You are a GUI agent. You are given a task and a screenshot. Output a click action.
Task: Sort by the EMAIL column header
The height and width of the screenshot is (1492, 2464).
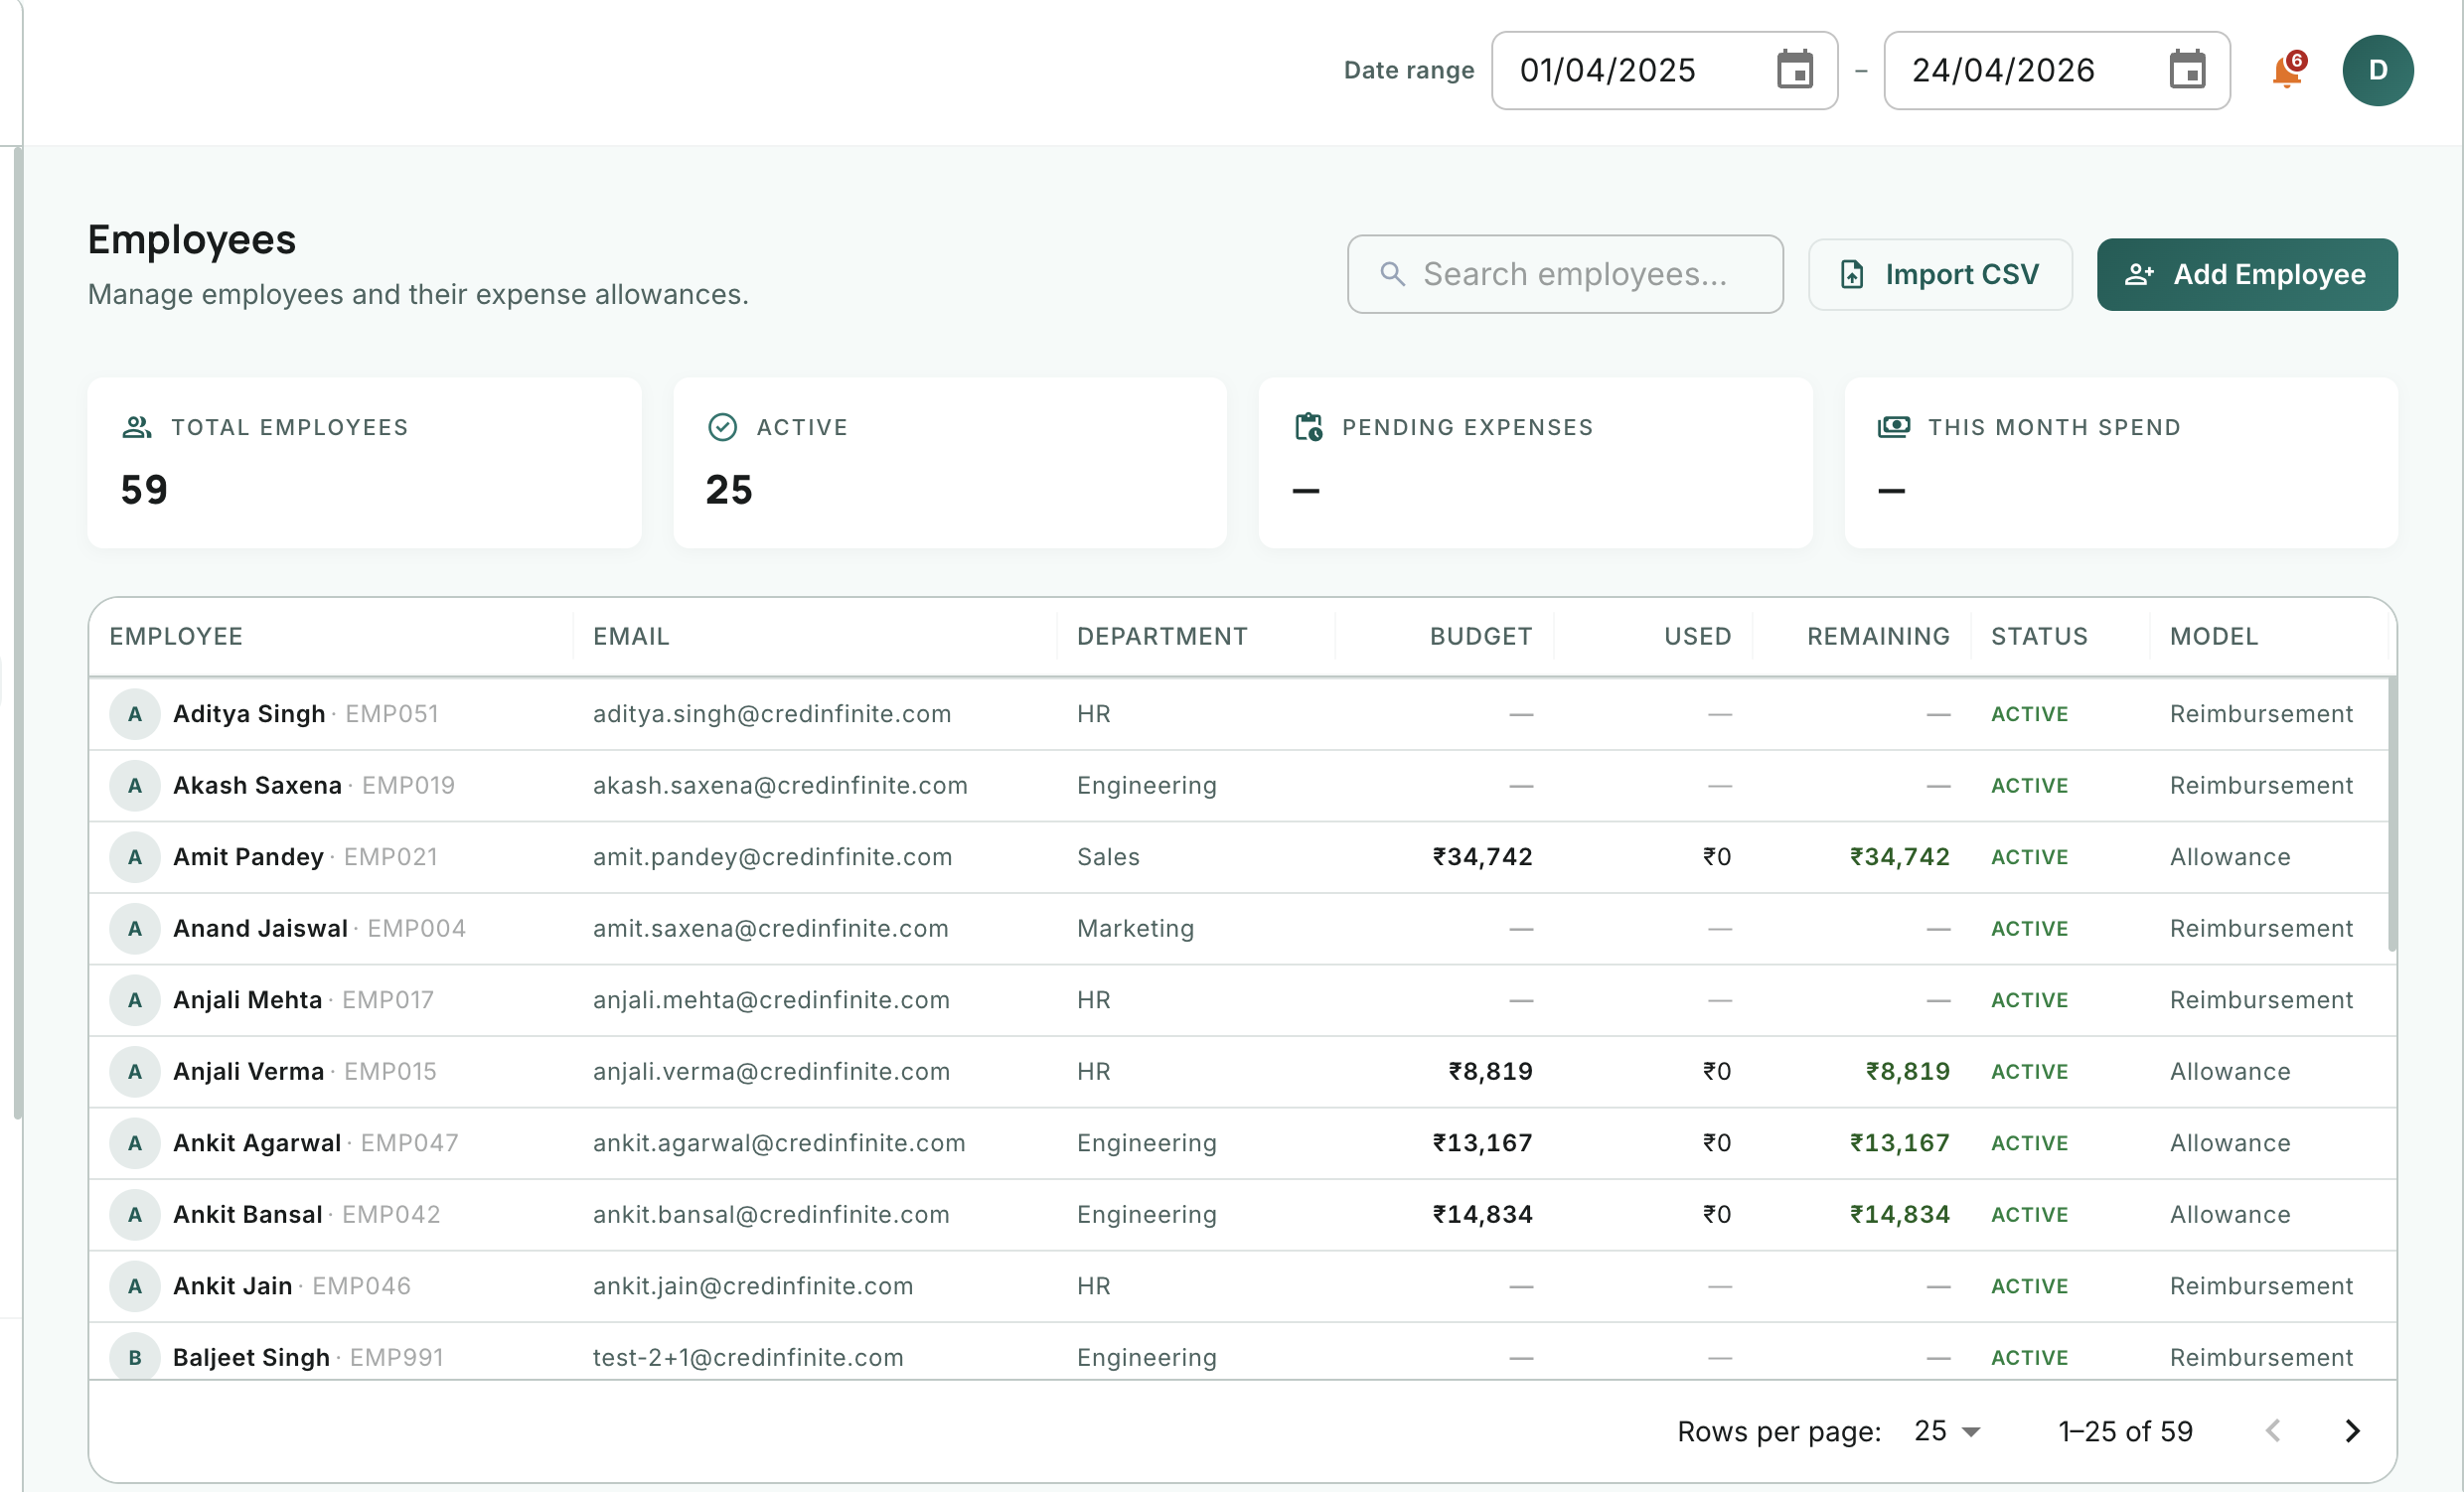point(631,636)
